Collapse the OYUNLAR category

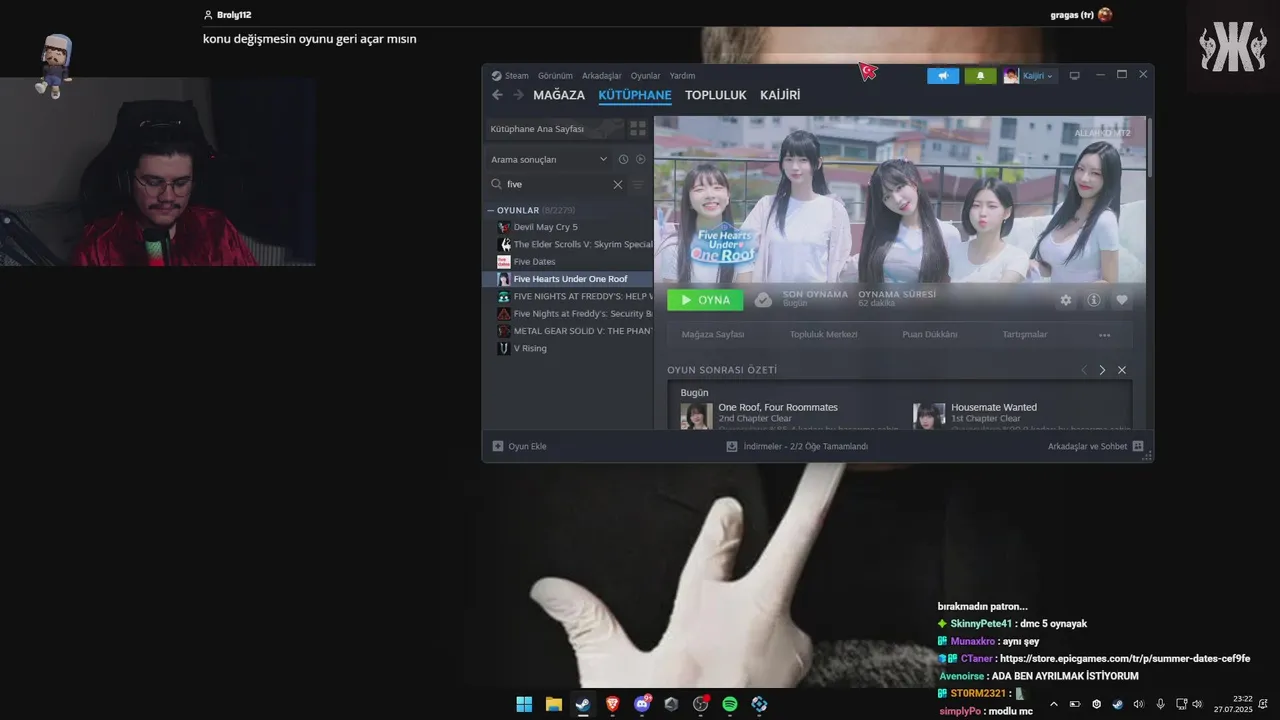tap(490, 210)
